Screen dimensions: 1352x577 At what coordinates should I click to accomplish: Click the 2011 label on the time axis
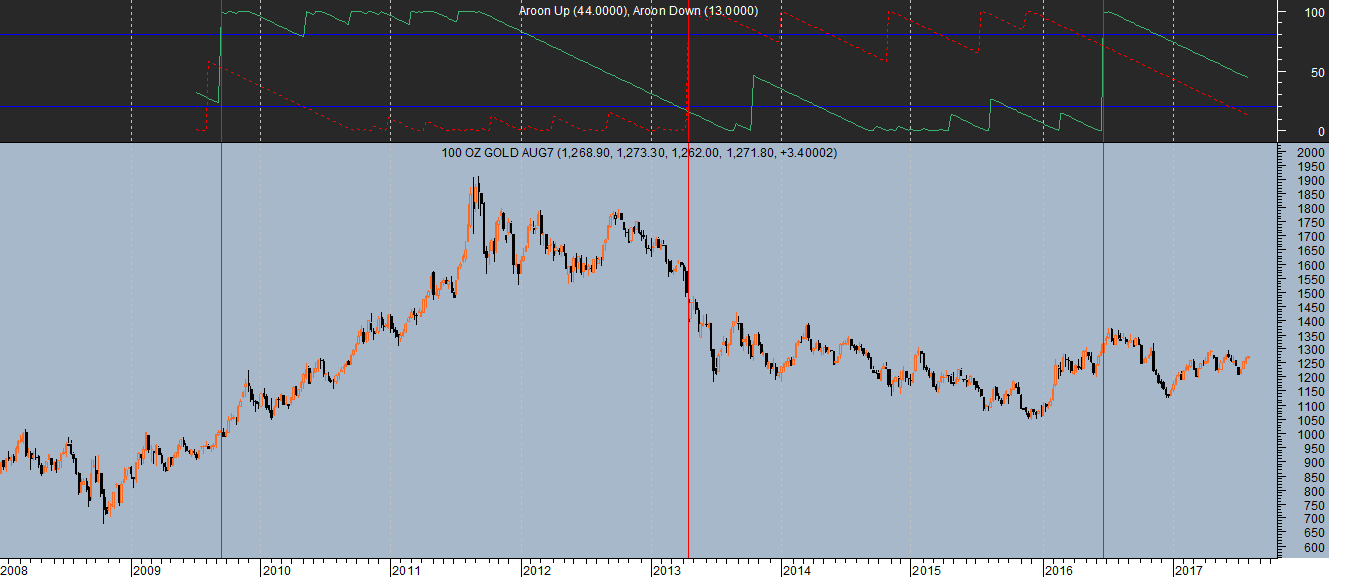coord(406,569)
